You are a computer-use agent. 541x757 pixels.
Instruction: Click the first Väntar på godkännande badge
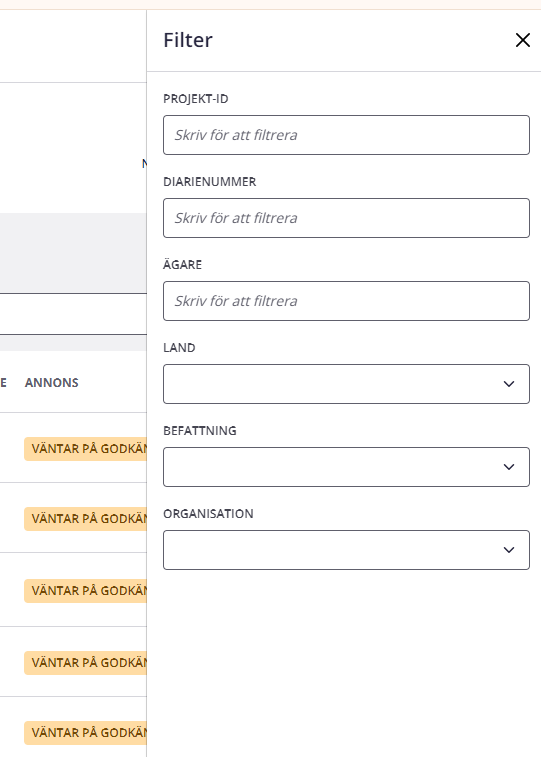[x=85, y=449]
